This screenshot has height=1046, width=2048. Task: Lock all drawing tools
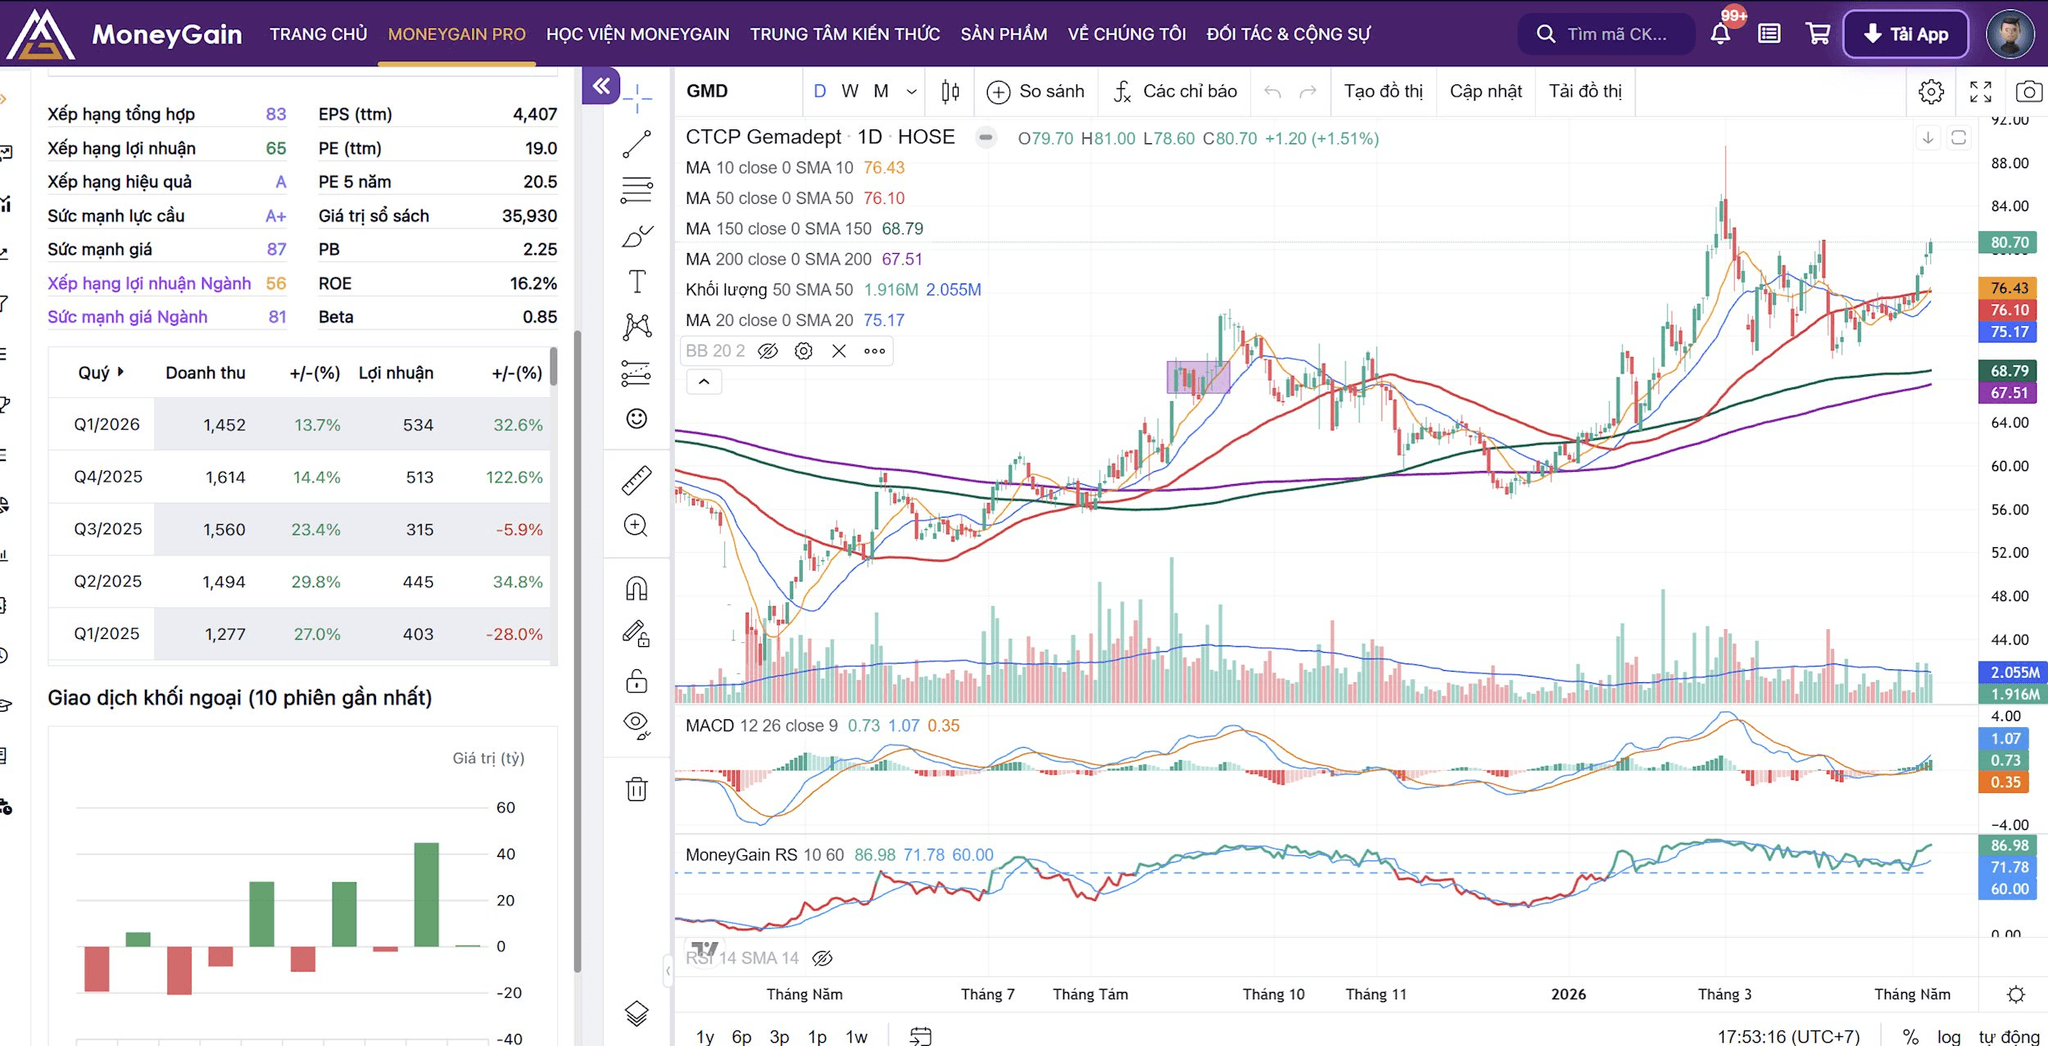coord(637,681)
